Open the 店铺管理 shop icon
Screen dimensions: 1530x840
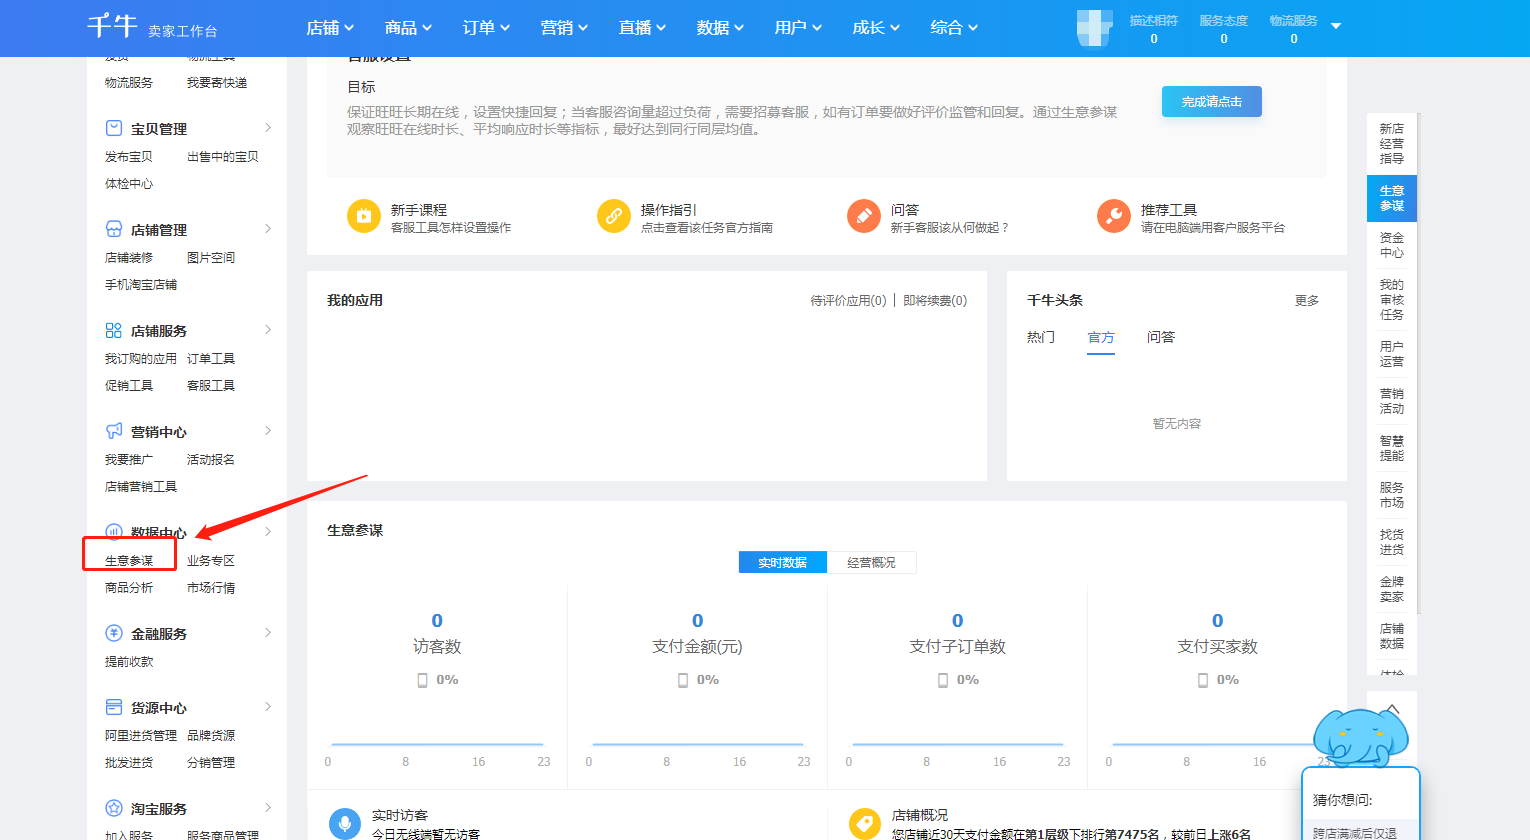point(114,229)
